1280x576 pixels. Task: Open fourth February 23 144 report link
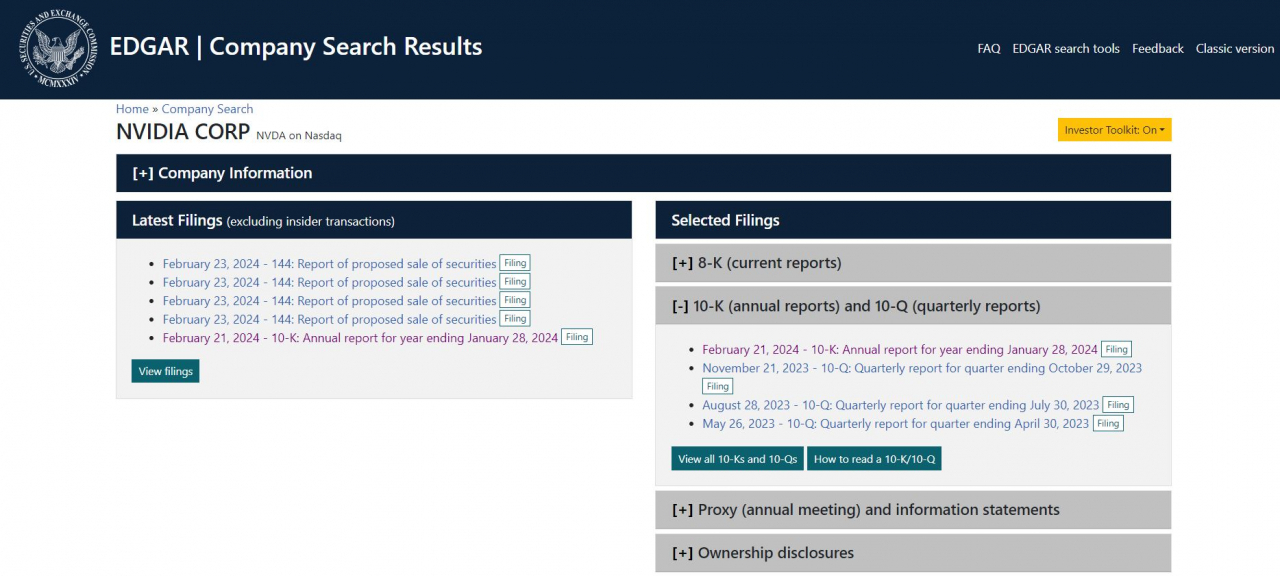point(329,319)
